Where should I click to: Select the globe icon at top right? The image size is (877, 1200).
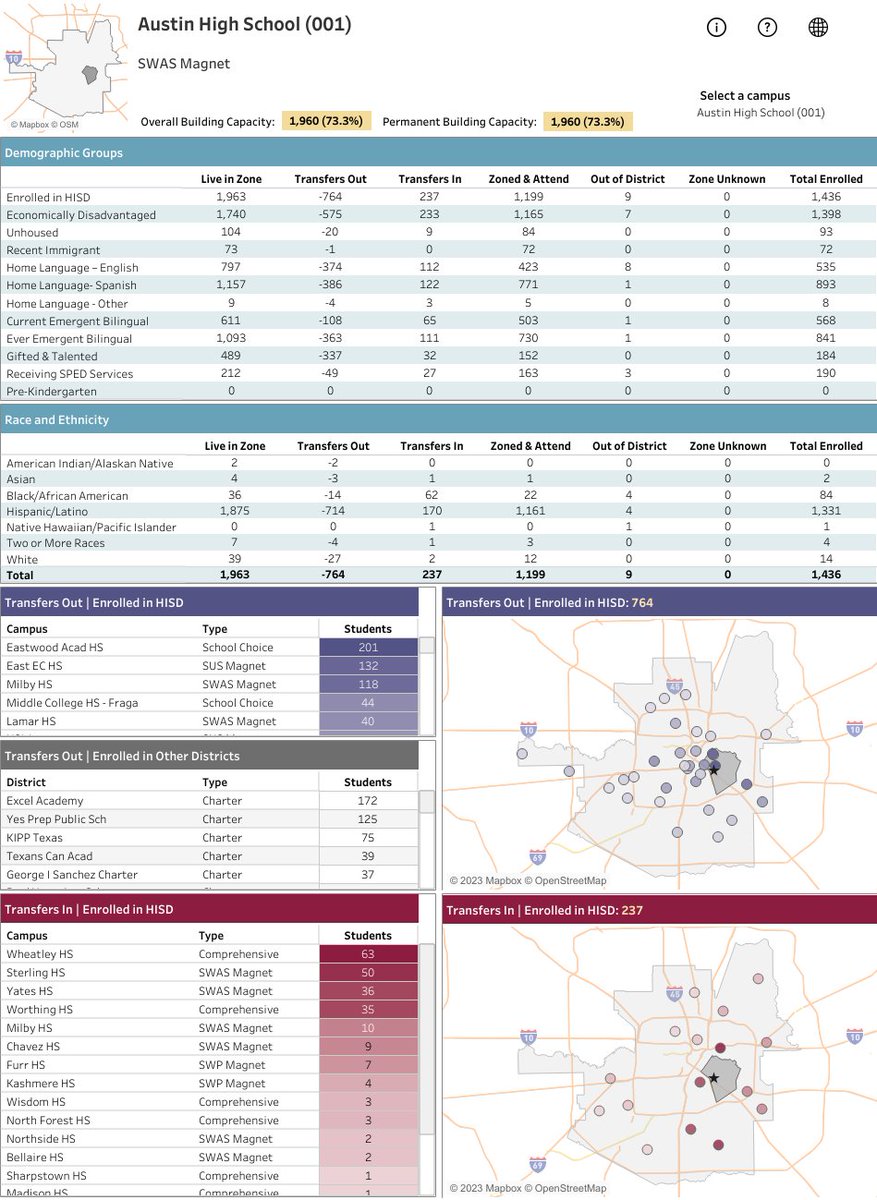819,27
